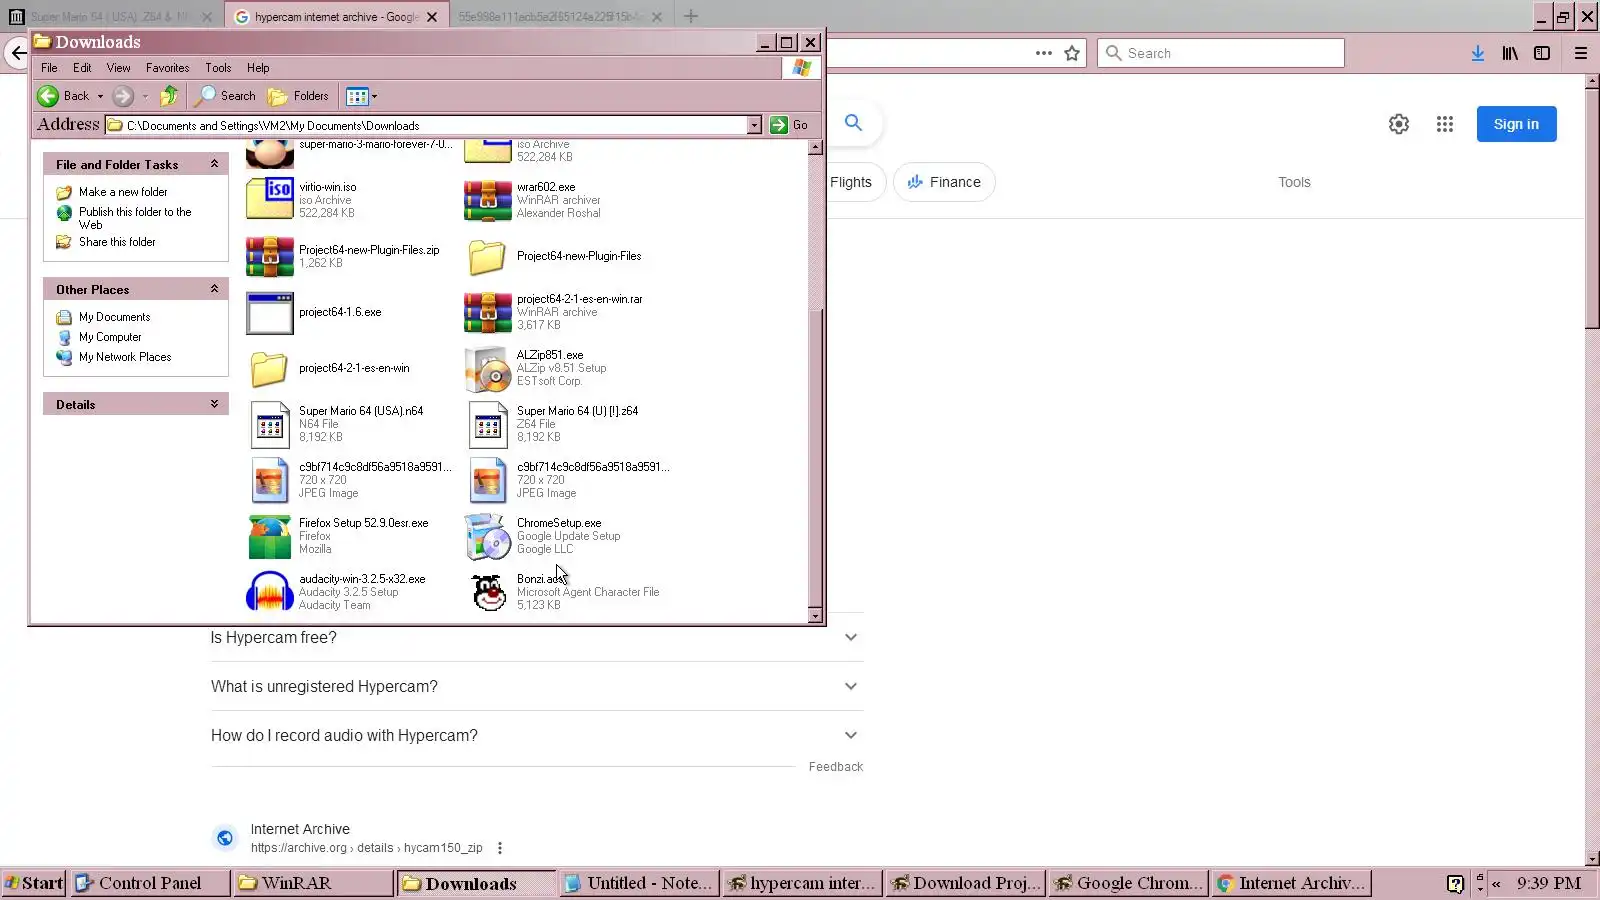Open Google settings gear icon
1600x900 pixels.
coord(1399,124)
